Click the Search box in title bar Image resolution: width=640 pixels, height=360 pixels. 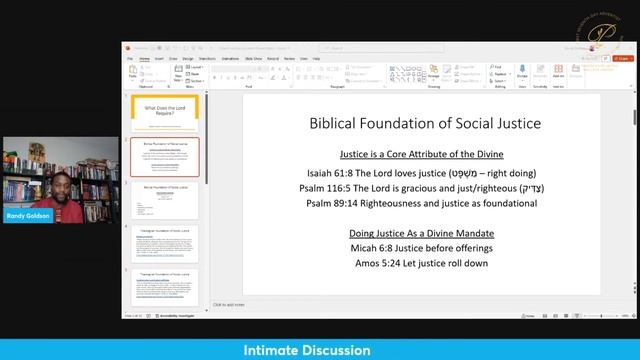tap(382, 48)
